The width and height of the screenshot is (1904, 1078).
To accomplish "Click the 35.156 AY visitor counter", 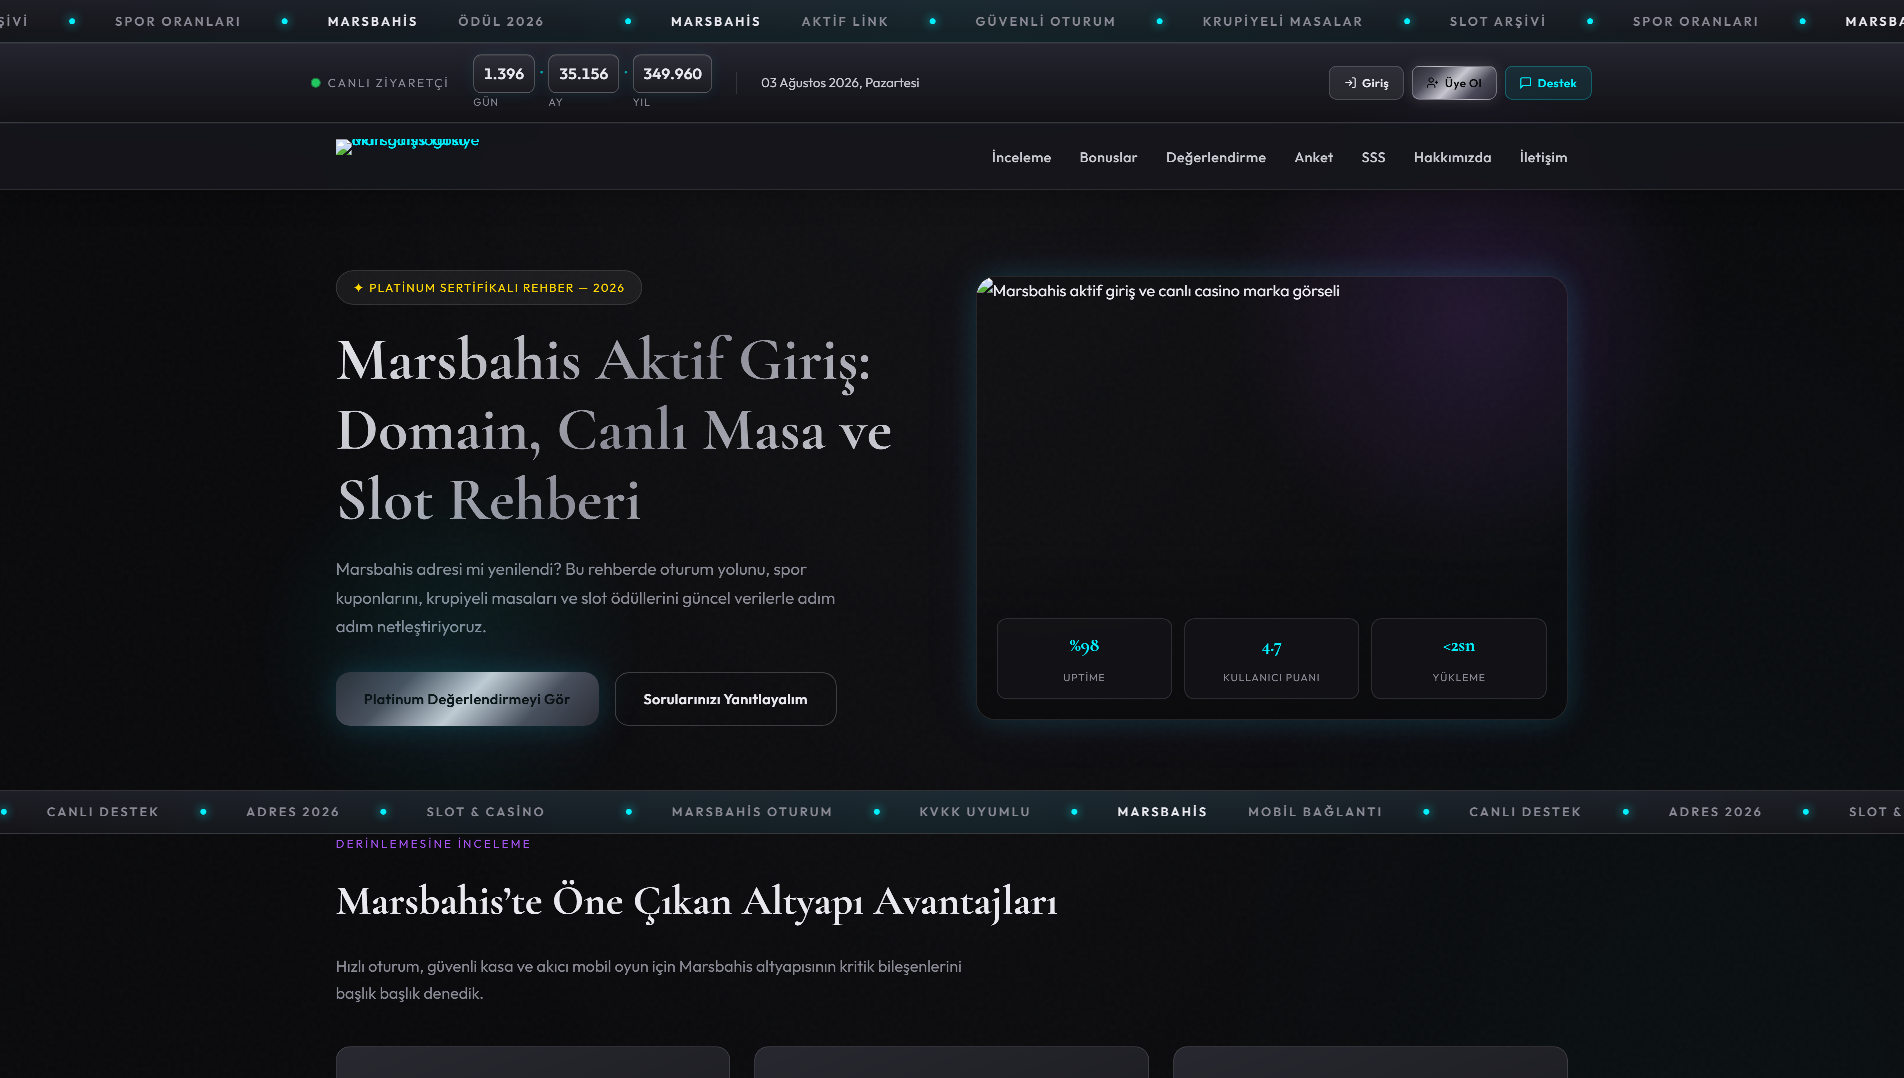I will [583, 74].
